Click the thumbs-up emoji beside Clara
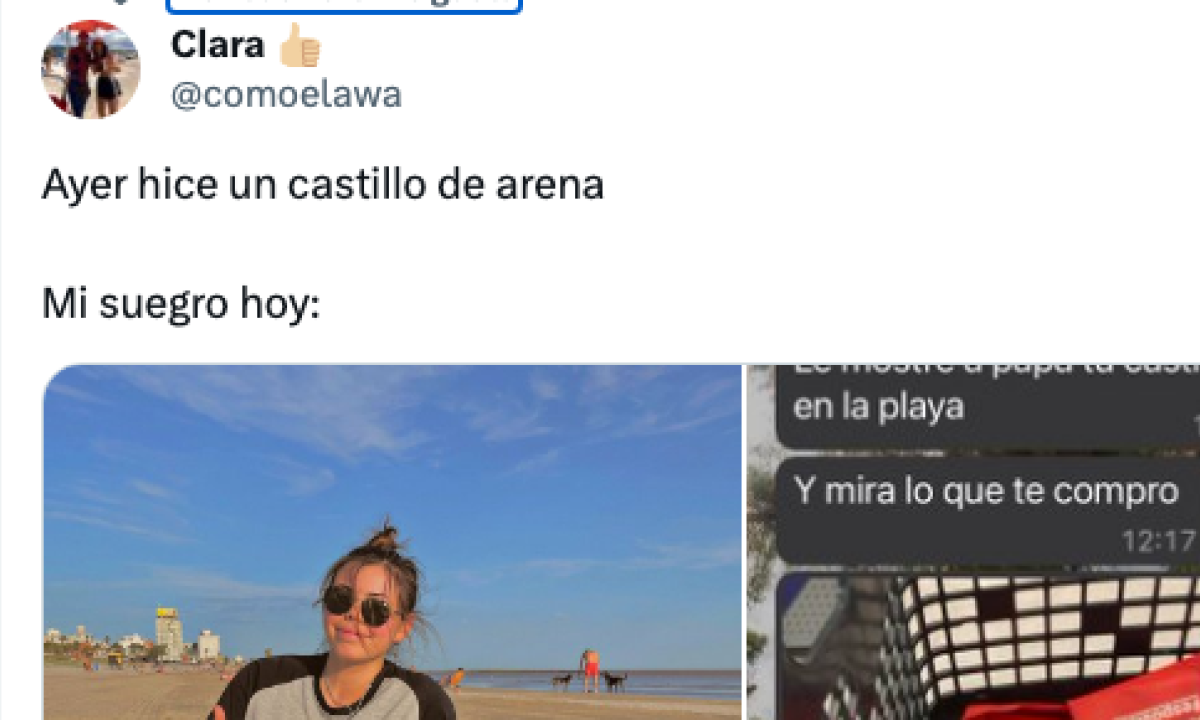This screenshot has height=720, width=1200. pyautogui.click(x=299, y=45)
